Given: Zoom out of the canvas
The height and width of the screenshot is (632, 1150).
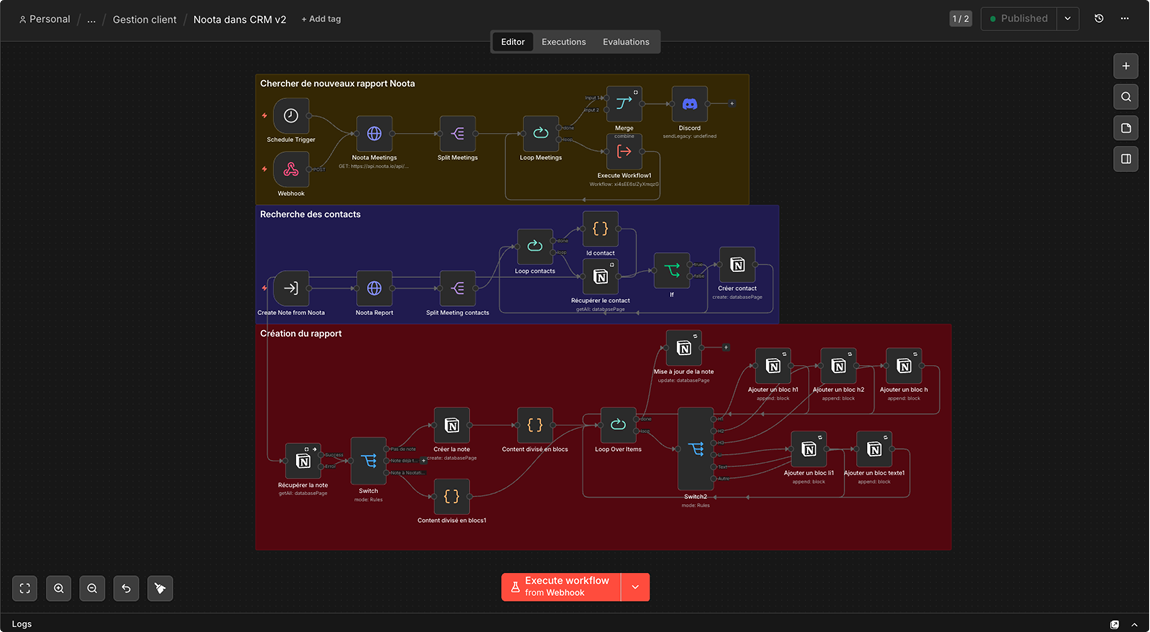Looking at the screenshot, I should (92, 588).
